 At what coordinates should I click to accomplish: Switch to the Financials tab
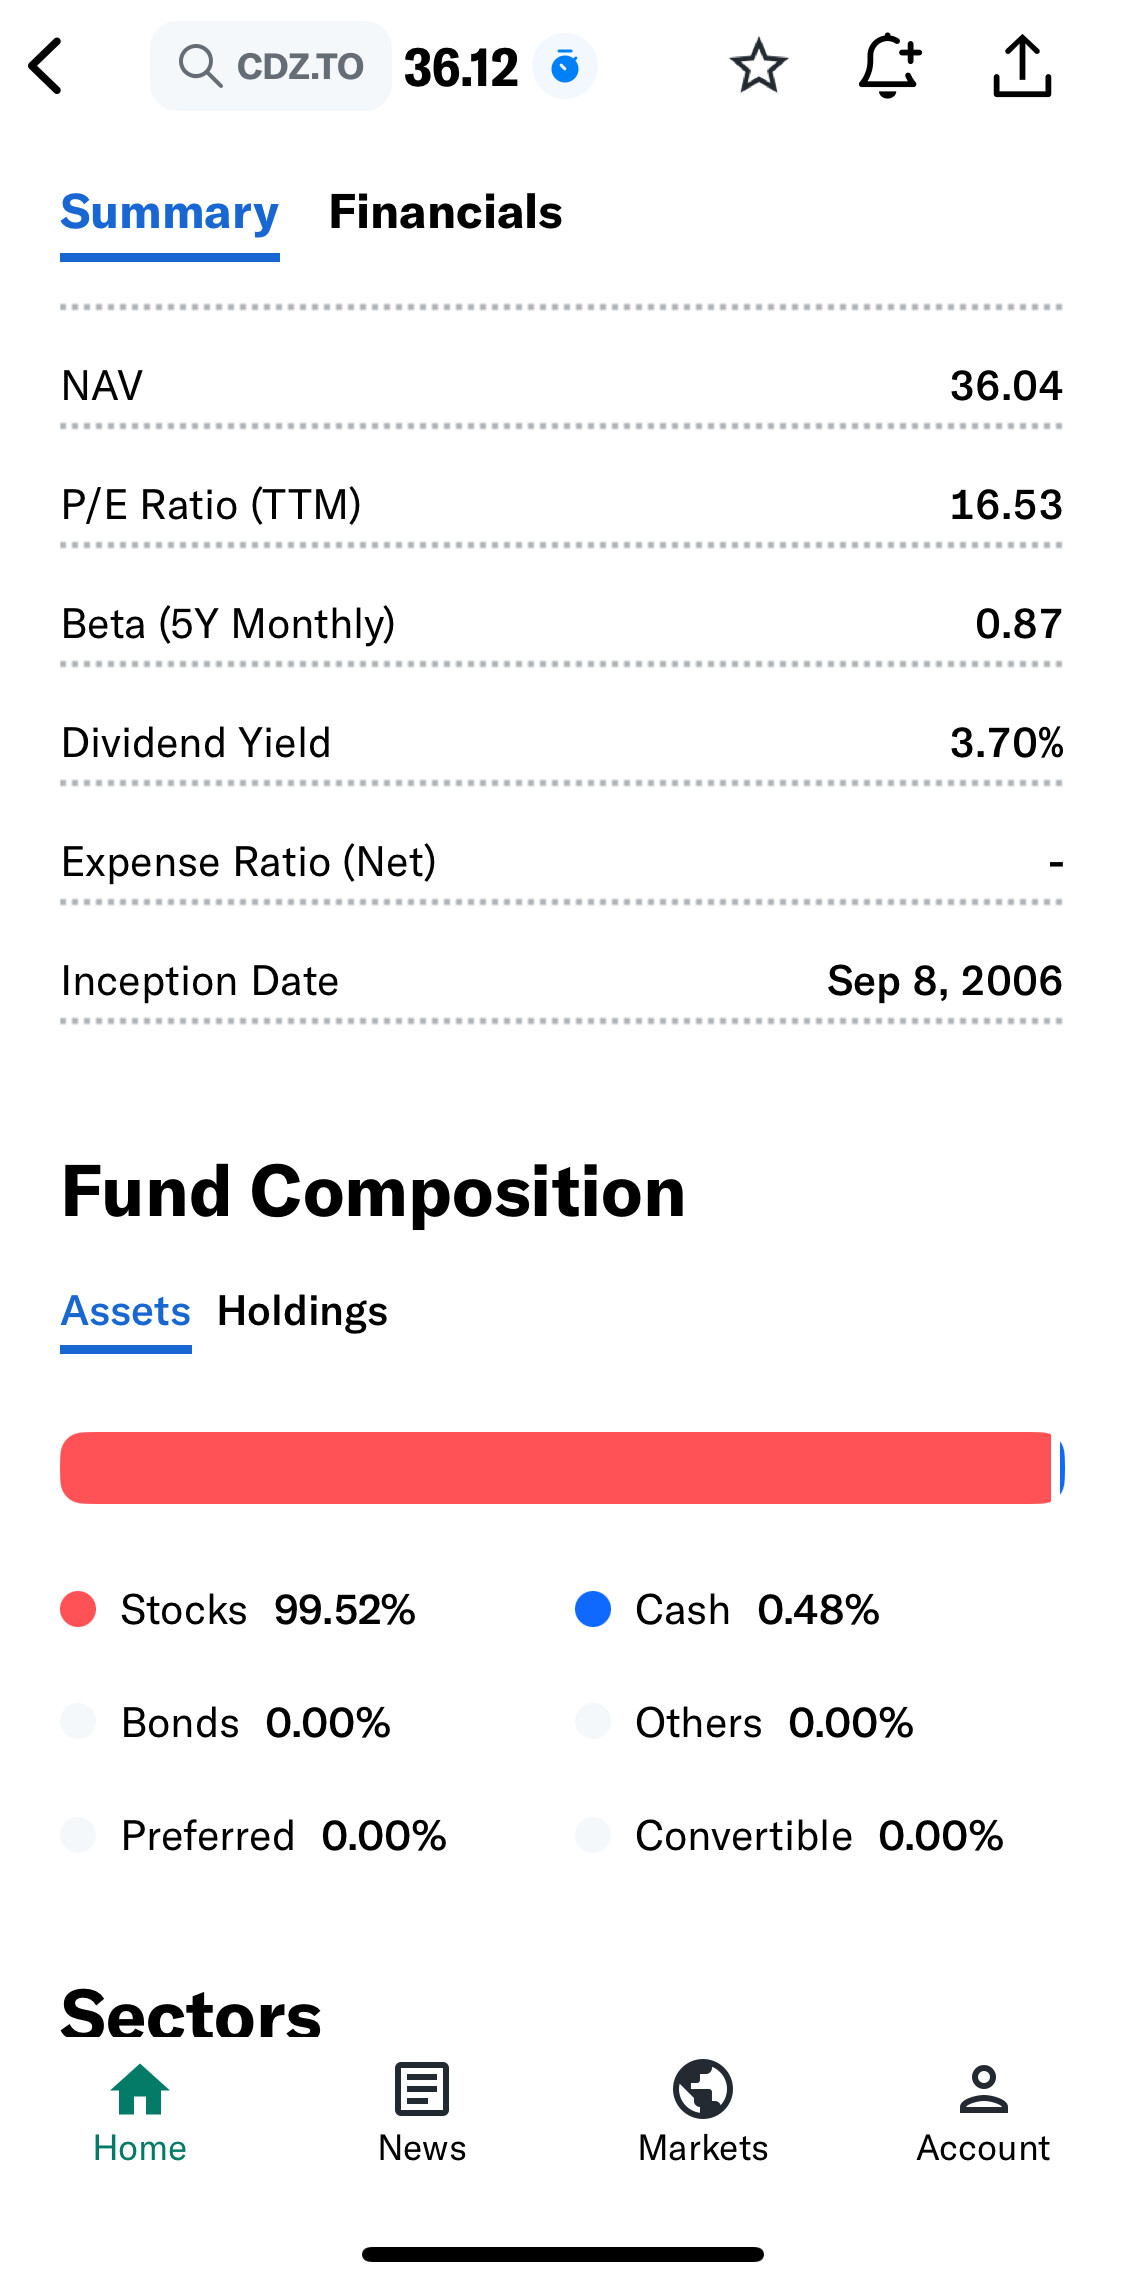(x=445, y=212)
